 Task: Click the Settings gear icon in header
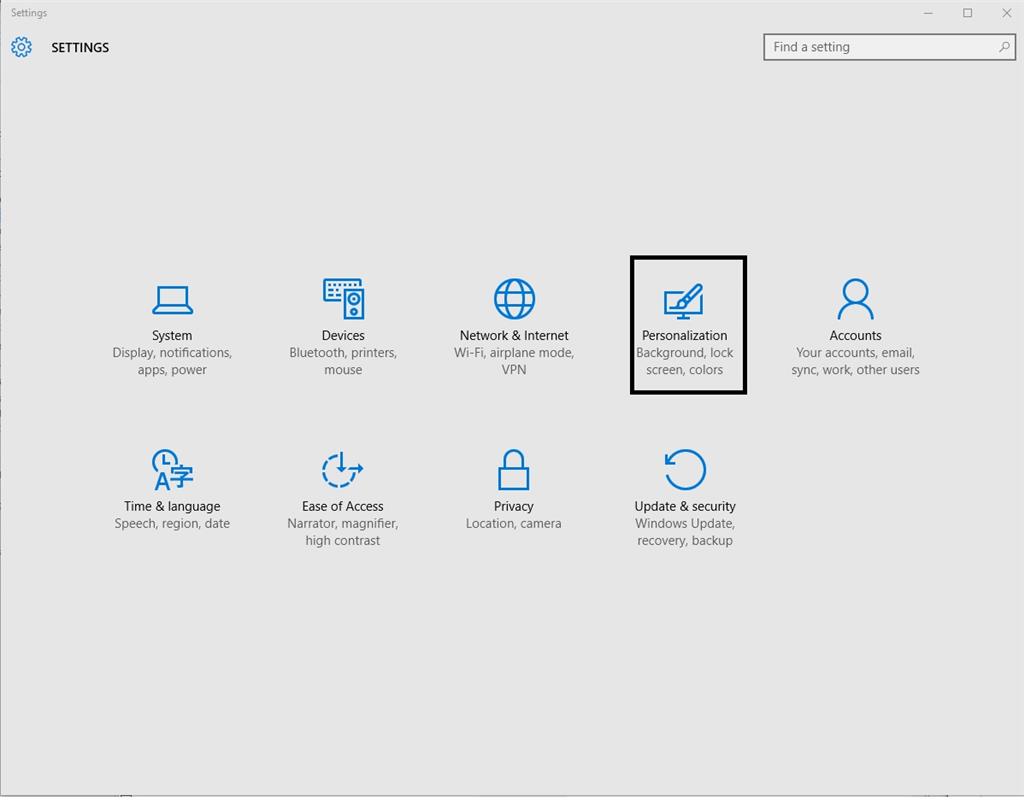click(x=21, y=47)
